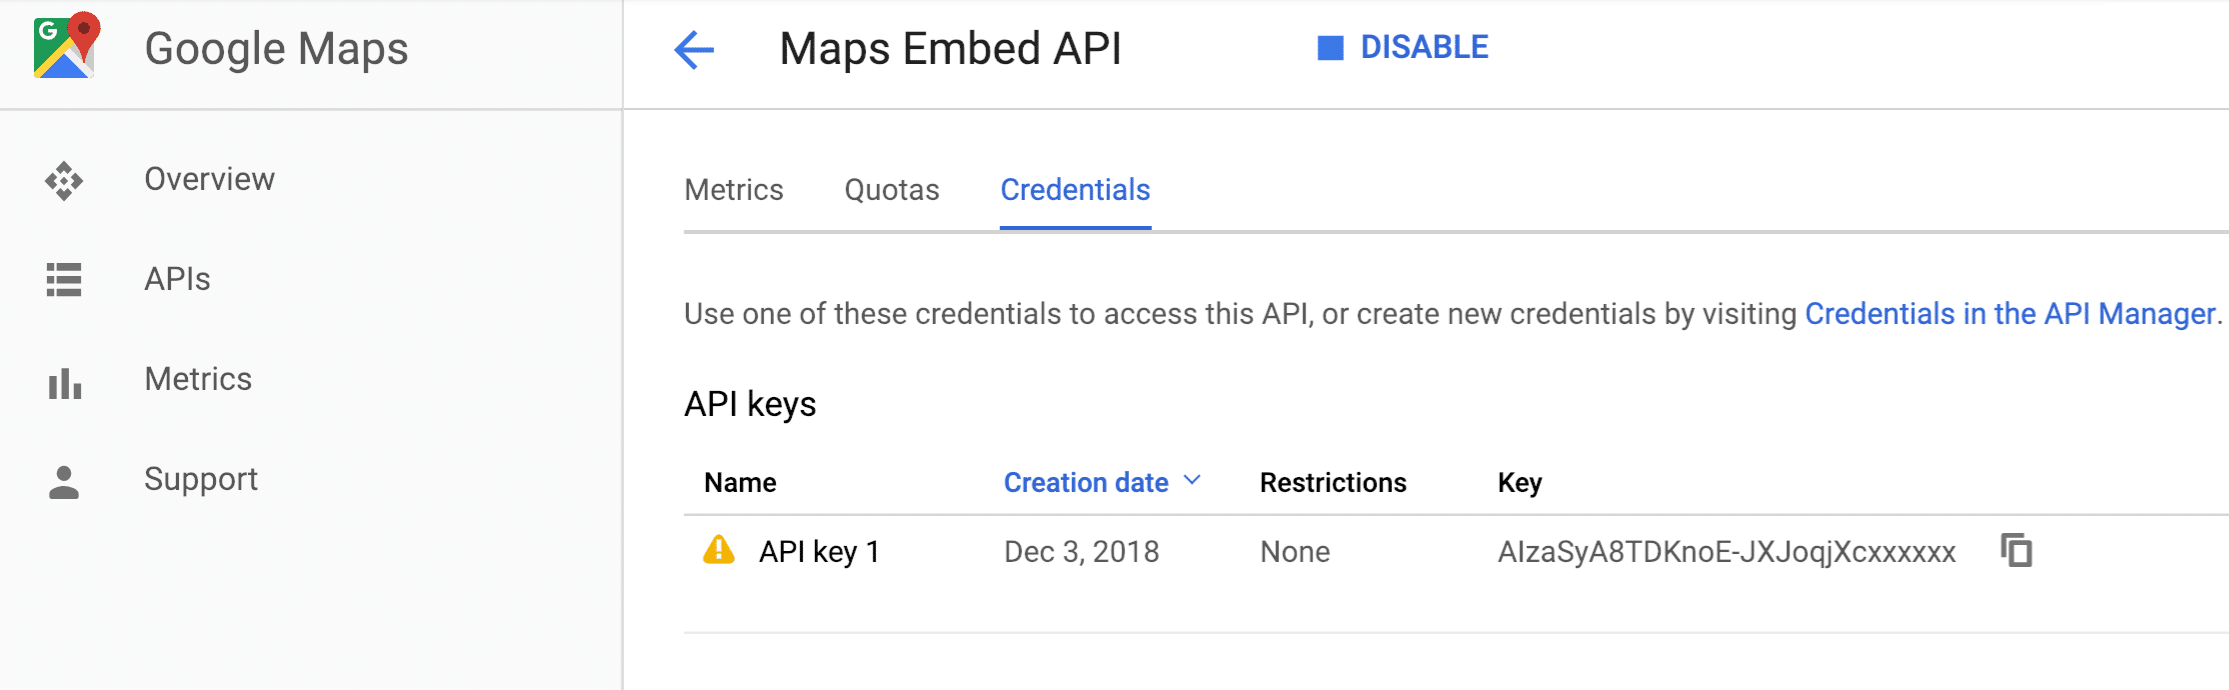Toggle Creation date sort order chevron
The height and width of the screenshot is (690, 2229).
[x=1193, y=481]
